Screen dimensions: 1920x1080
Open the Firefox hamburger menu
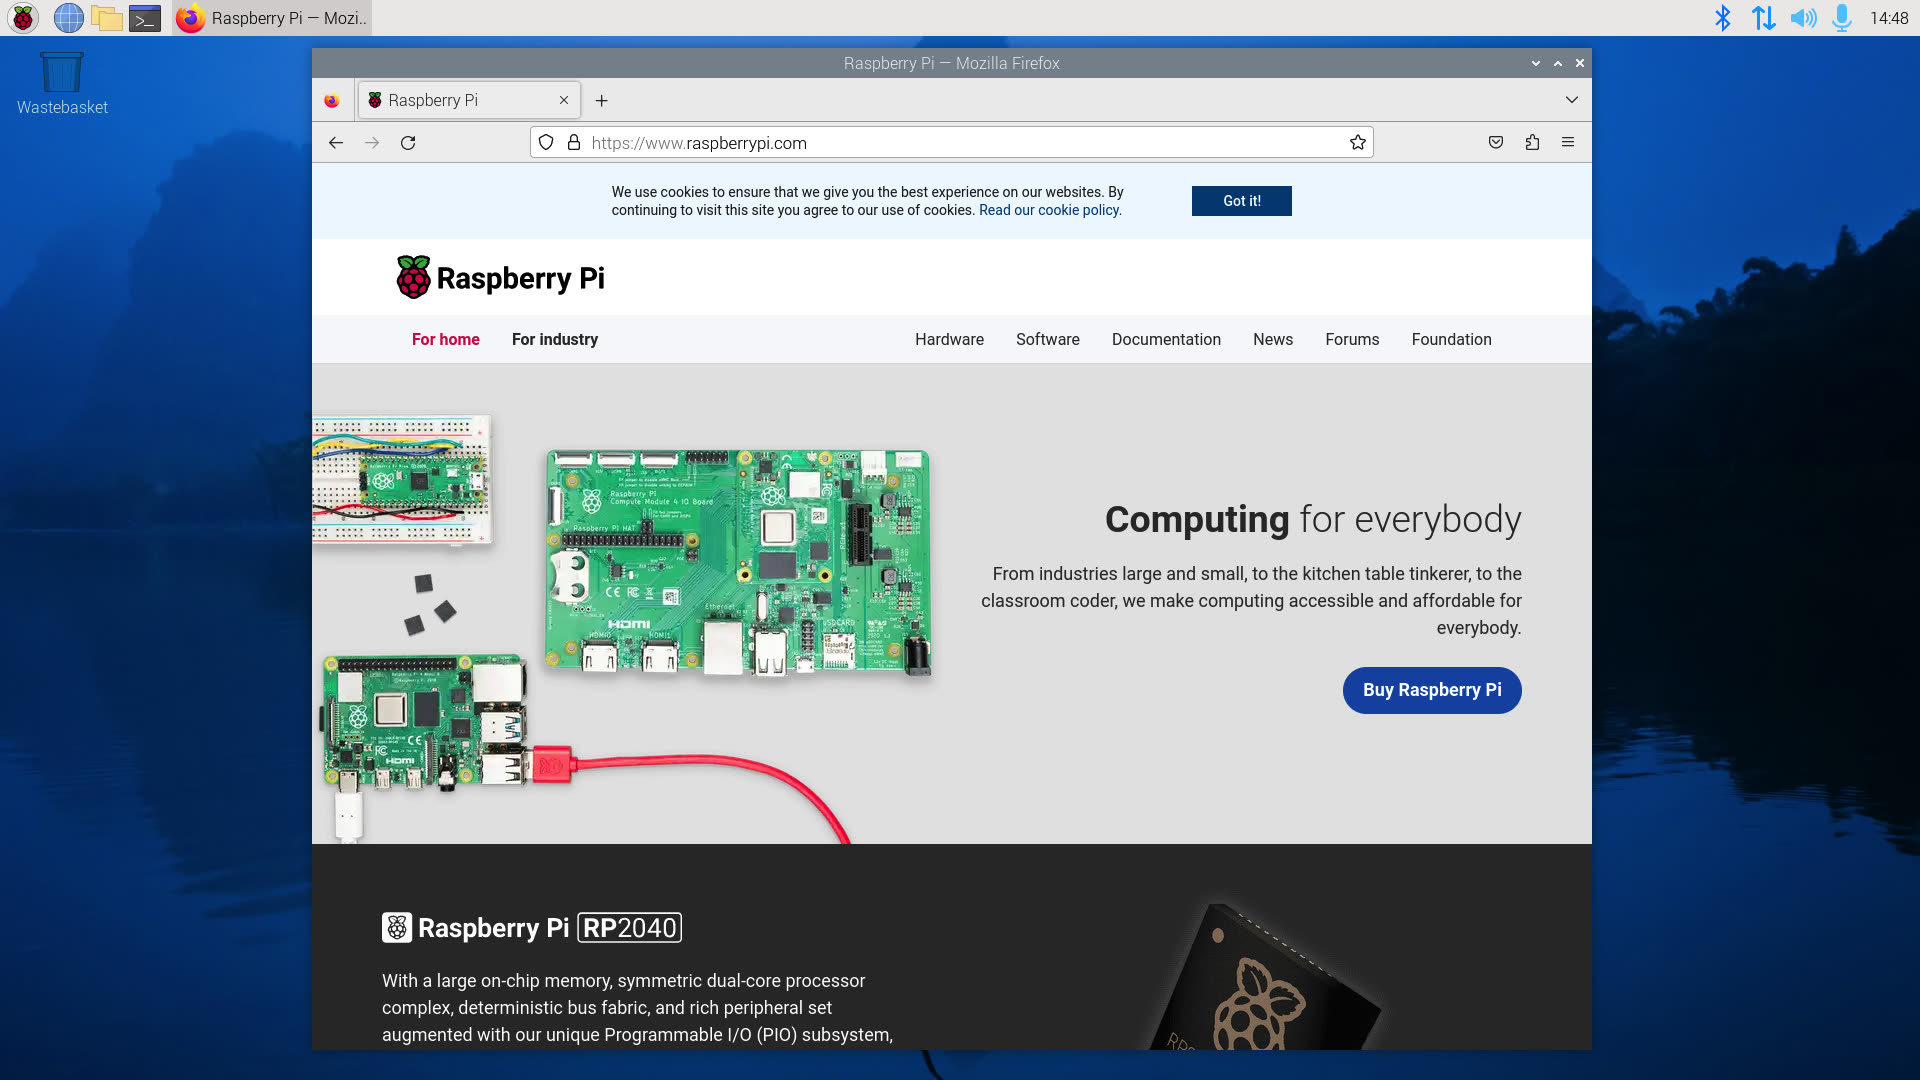click(x=1569, y=142)
